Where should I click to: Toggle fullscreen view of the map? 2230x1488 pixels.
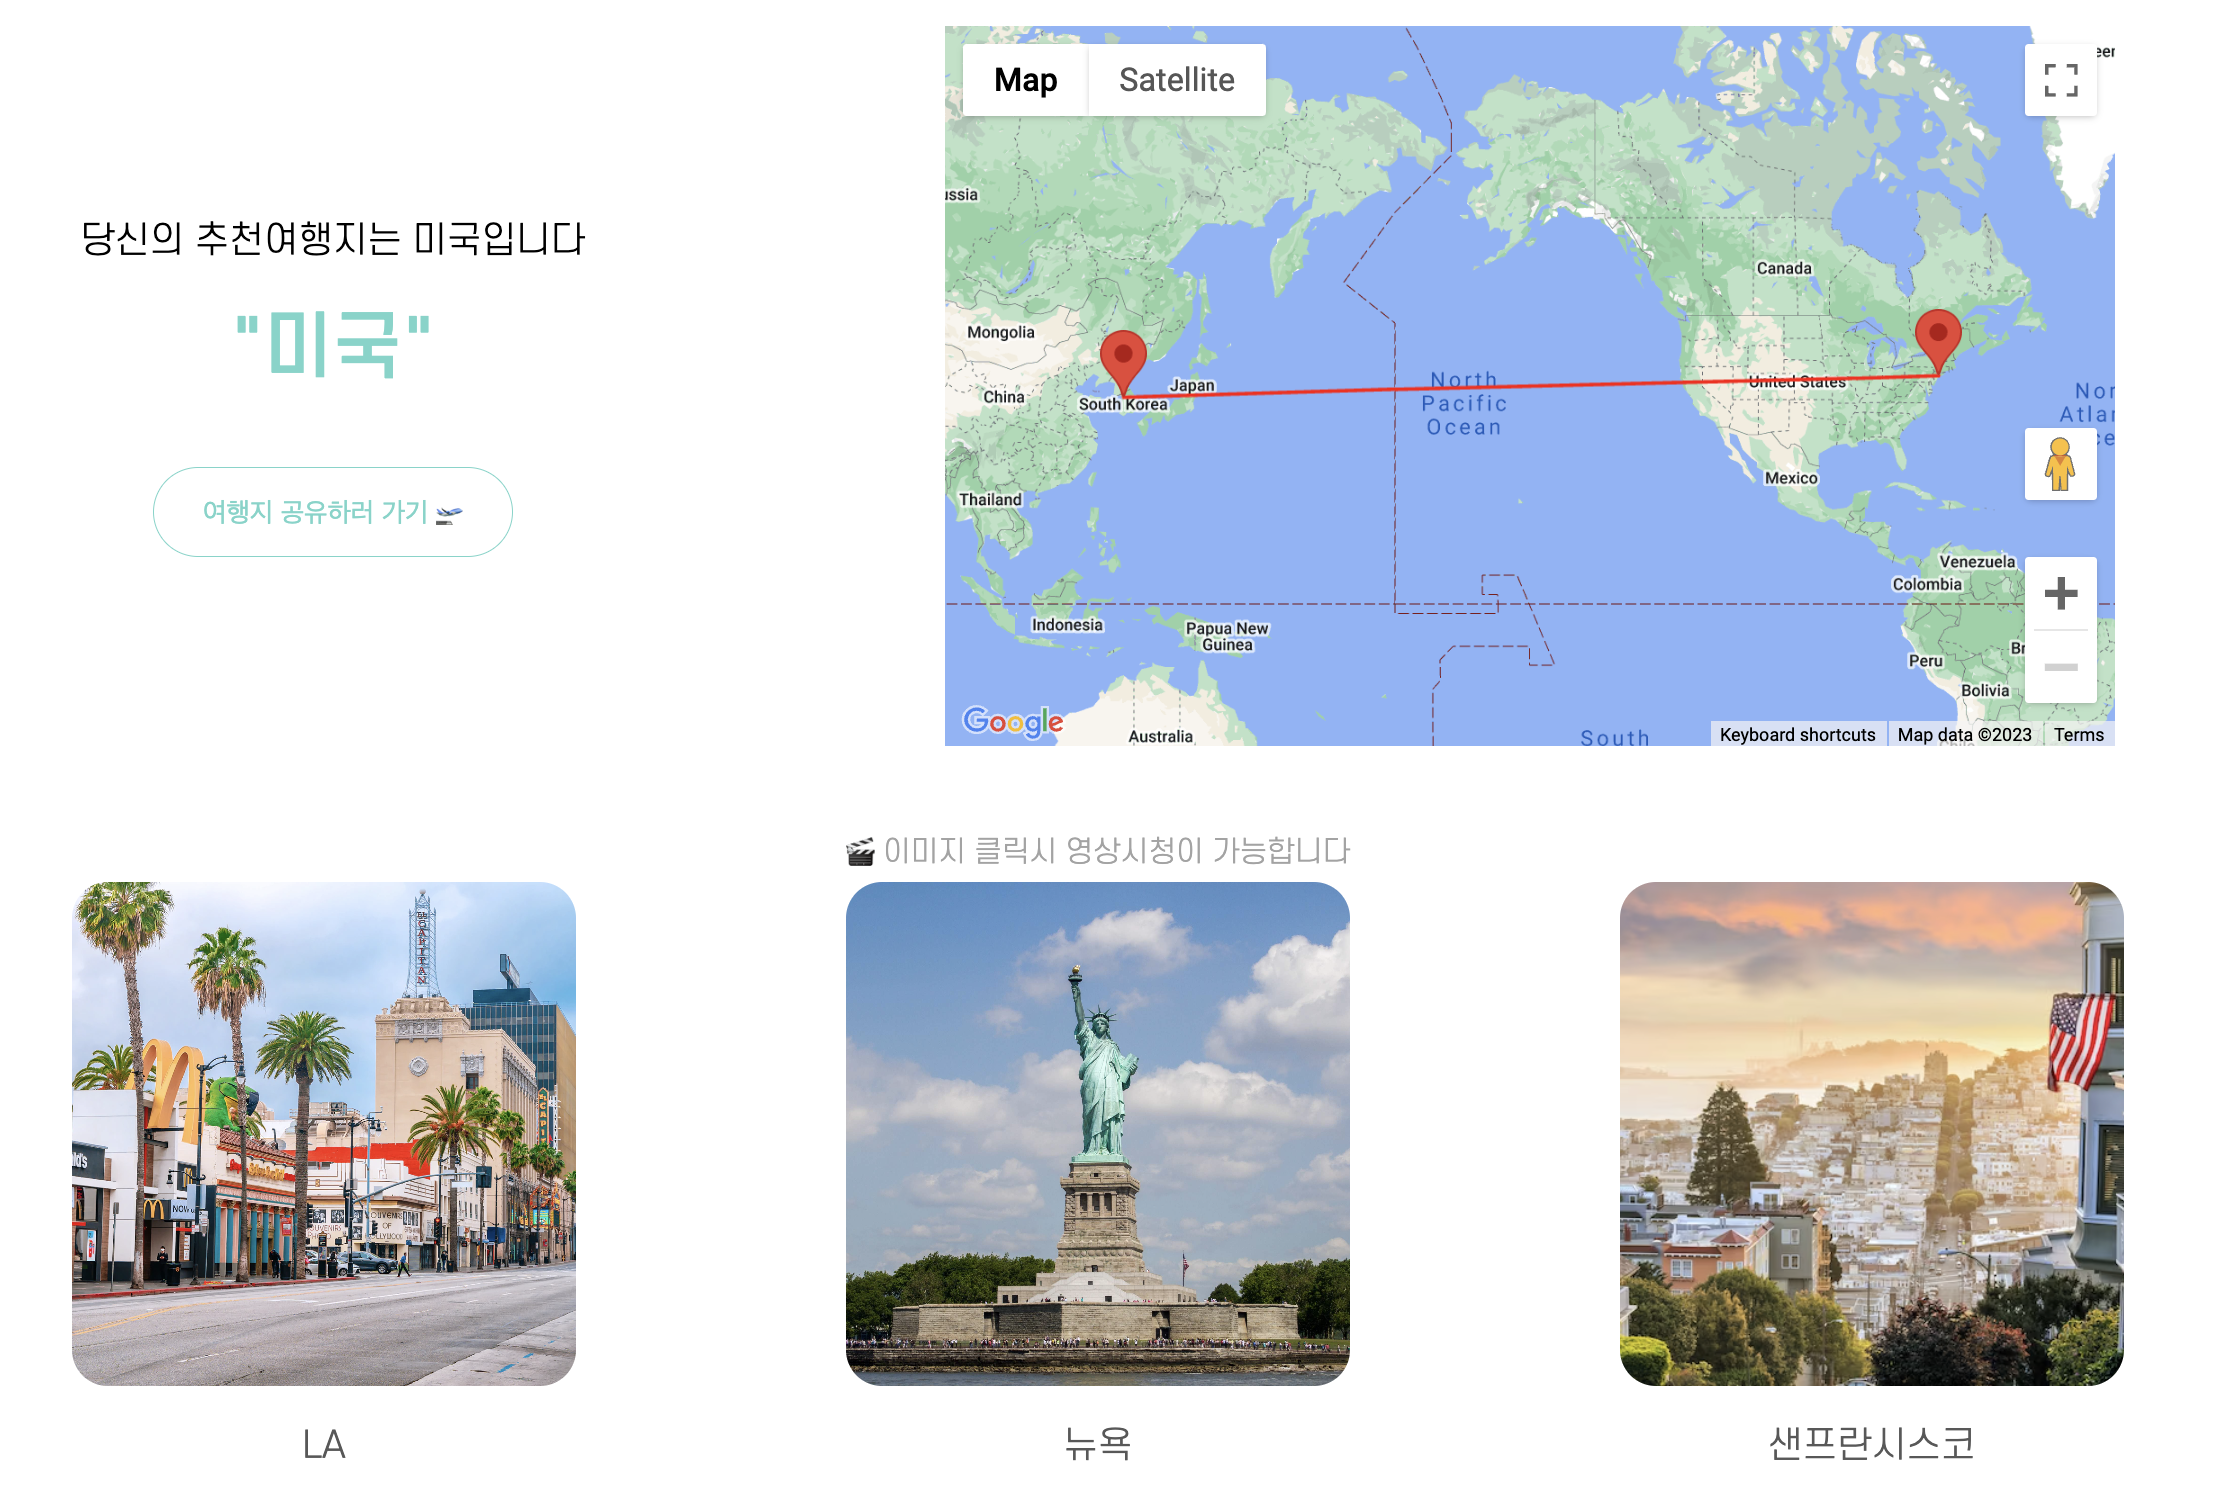tap(2060, 80)
